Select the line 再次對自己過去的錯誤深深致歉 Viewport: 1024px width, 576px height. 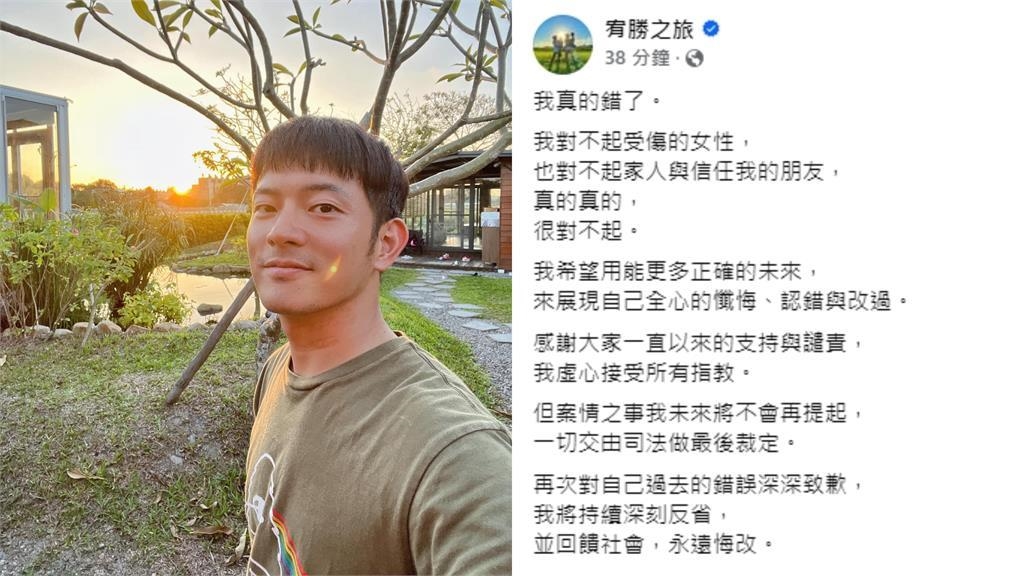point(699,485)
